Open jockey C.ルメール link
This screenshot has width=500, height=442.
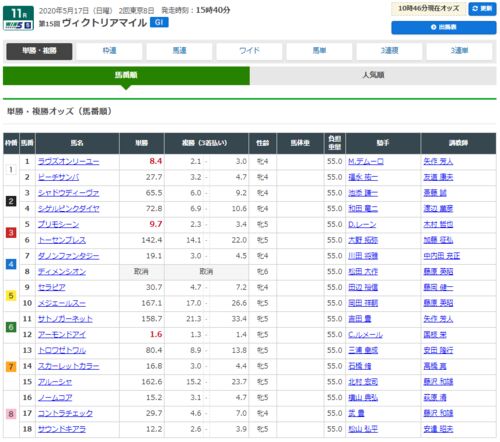(x=365, y=335)
